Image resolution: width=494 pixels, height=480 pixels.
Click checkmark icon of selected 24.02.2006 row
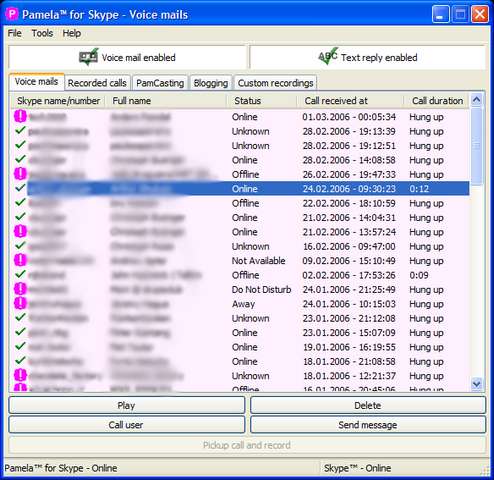coord(20,188)
